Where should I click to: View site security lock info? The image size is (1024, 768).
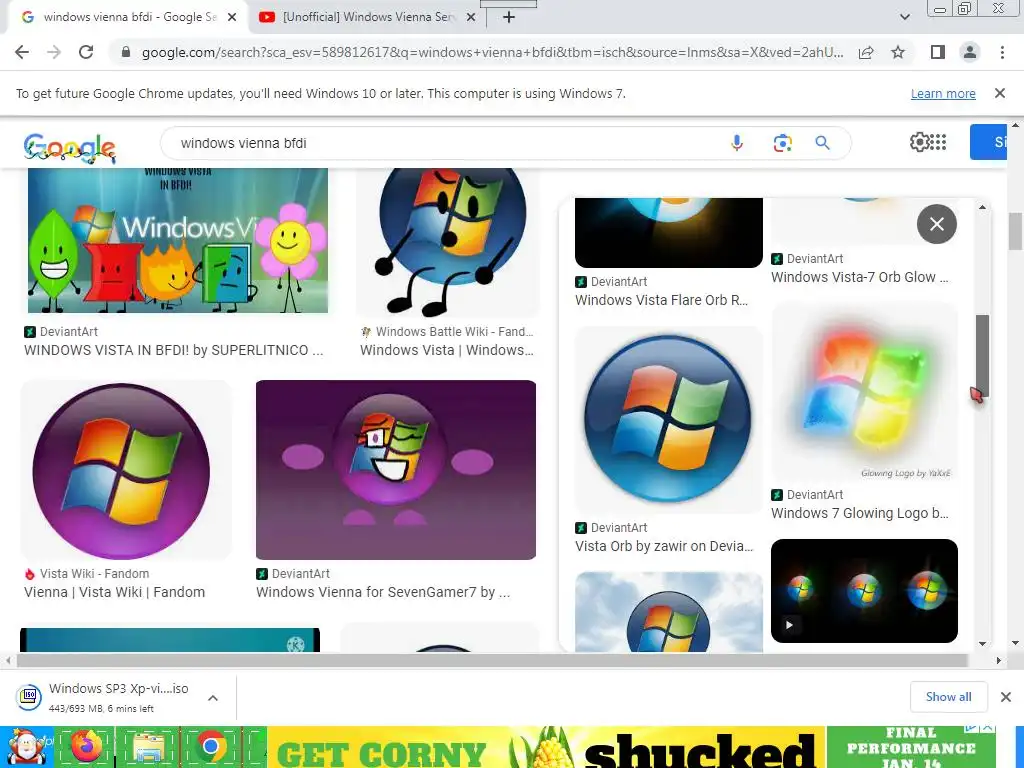tap(126, 52)
